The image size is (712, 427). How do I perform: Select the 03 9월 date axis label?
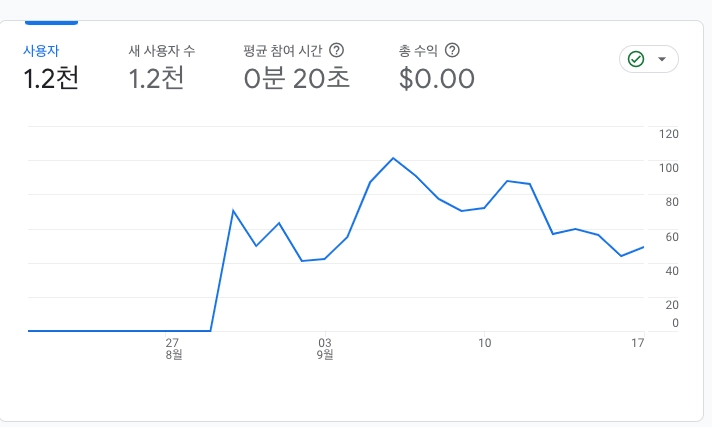click(324, 347)
